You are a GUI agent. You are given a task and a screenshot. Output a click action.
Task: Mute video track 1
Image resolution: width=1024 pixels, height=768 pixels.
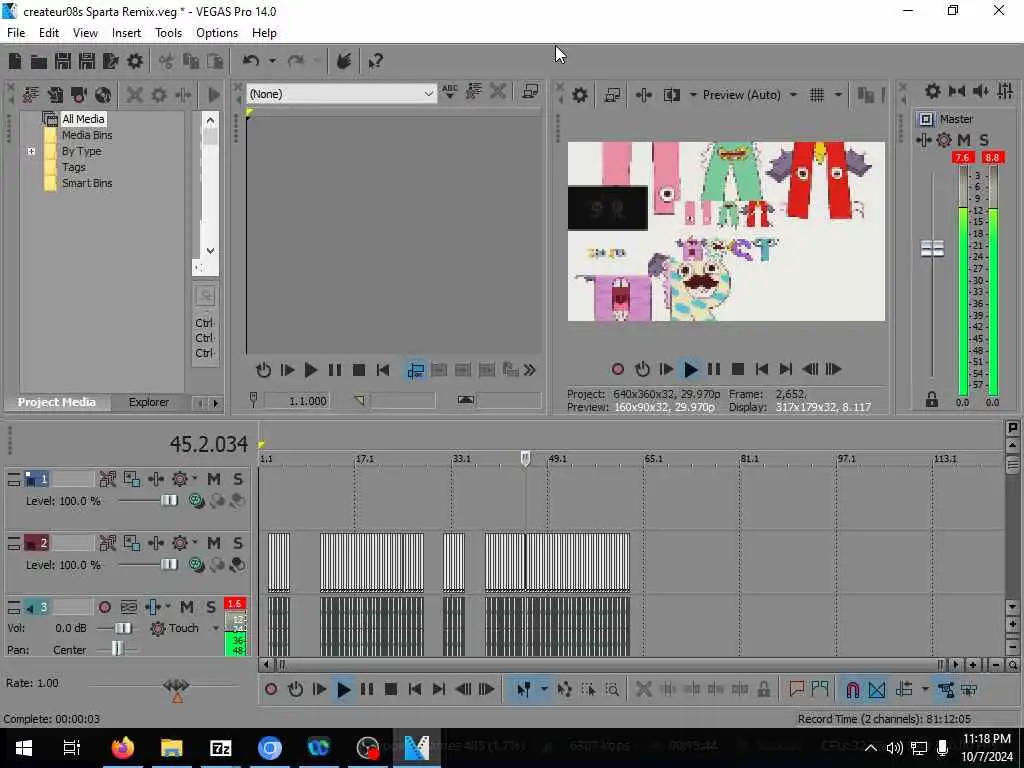pos(214,479)
